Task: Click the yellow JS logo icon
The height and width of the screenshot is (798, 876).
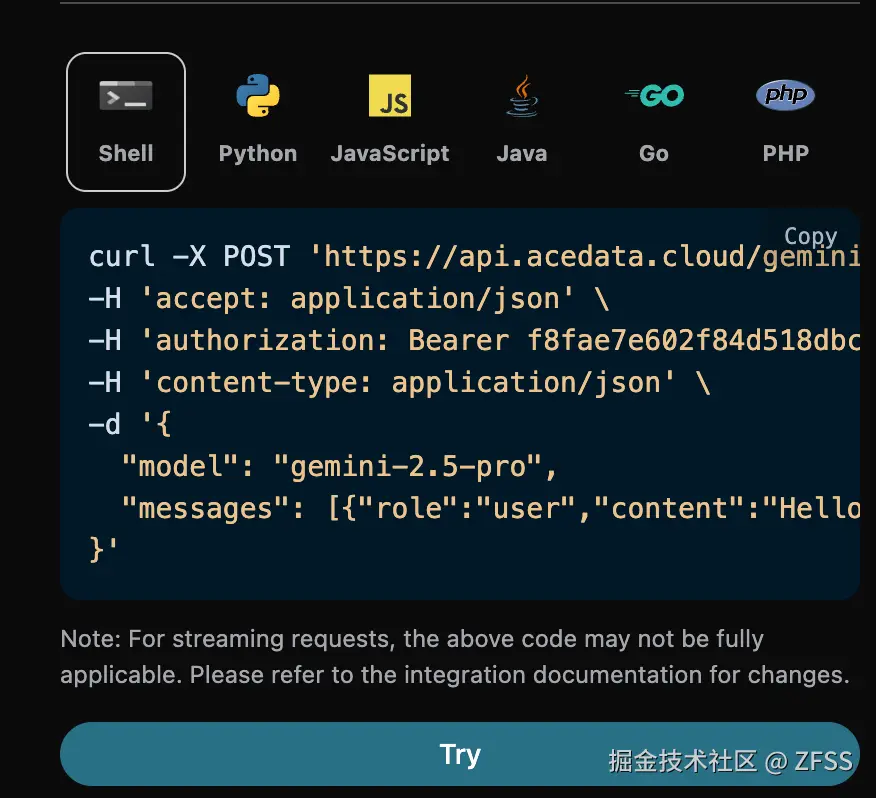Action: tap(389, 96)
